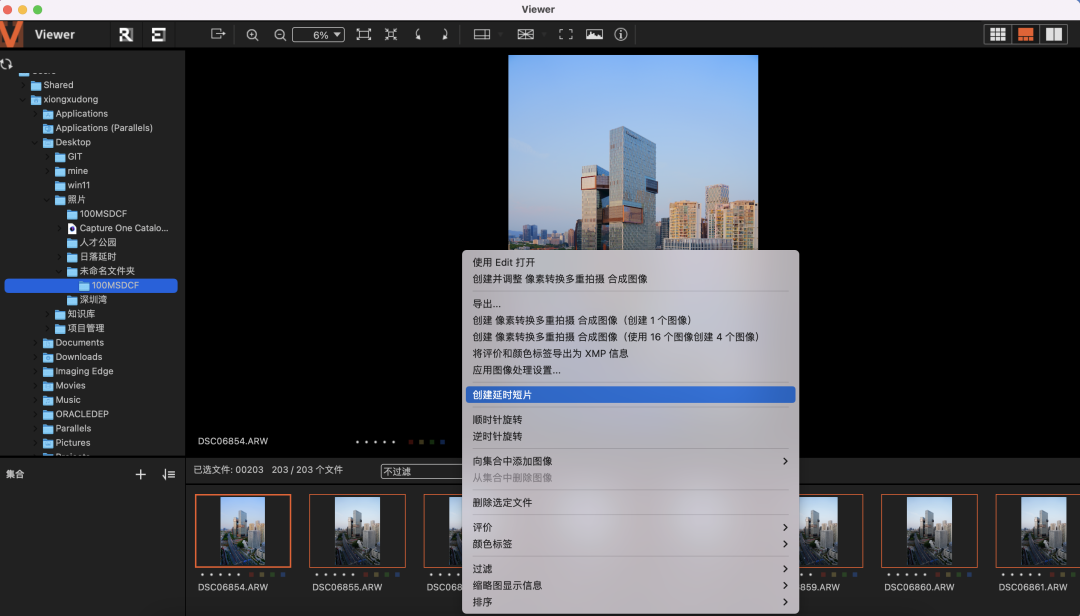Open the 颜色标签 submenu

point(630,544)
